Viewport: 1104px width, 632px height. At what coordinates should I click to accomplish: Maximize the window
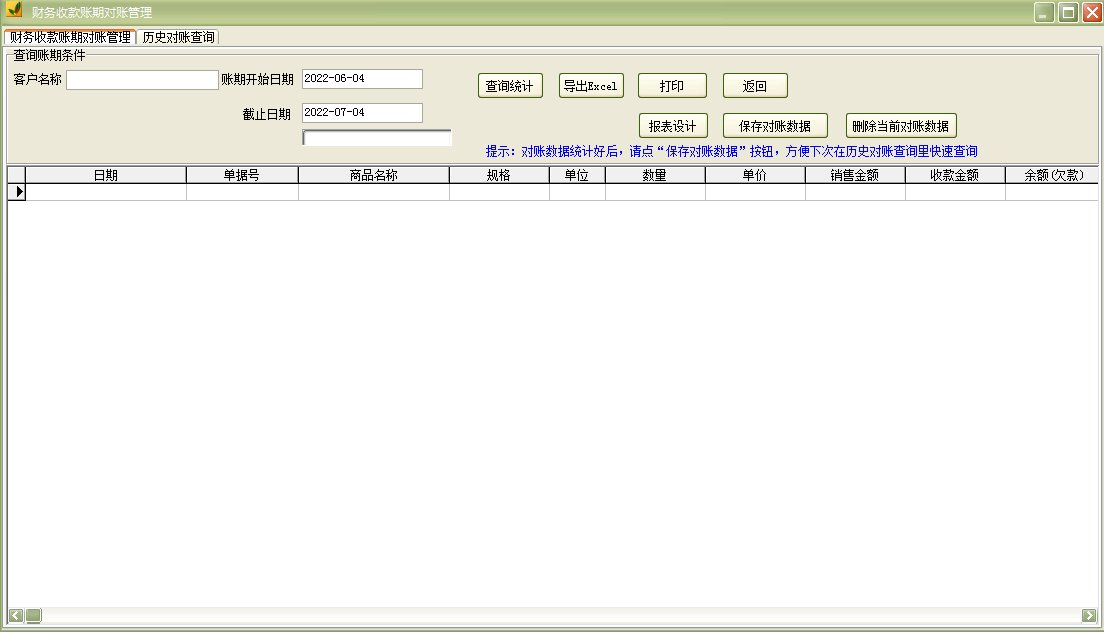point(1068,12)
